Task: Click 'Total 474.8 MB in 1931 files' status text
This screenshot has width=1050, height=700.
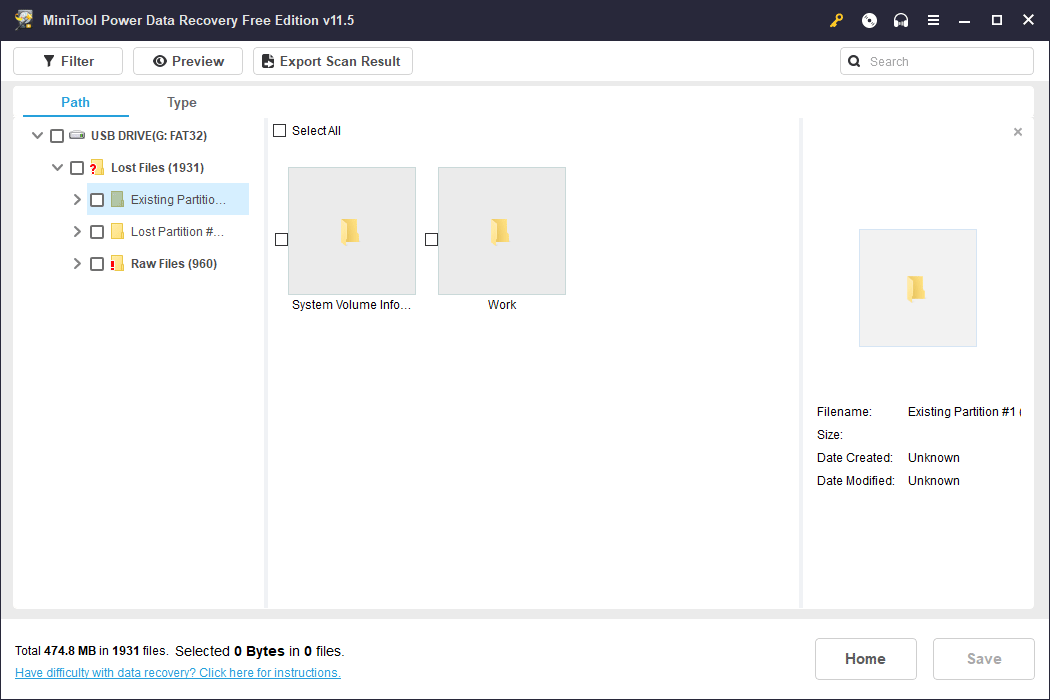Action: (91, 651)
